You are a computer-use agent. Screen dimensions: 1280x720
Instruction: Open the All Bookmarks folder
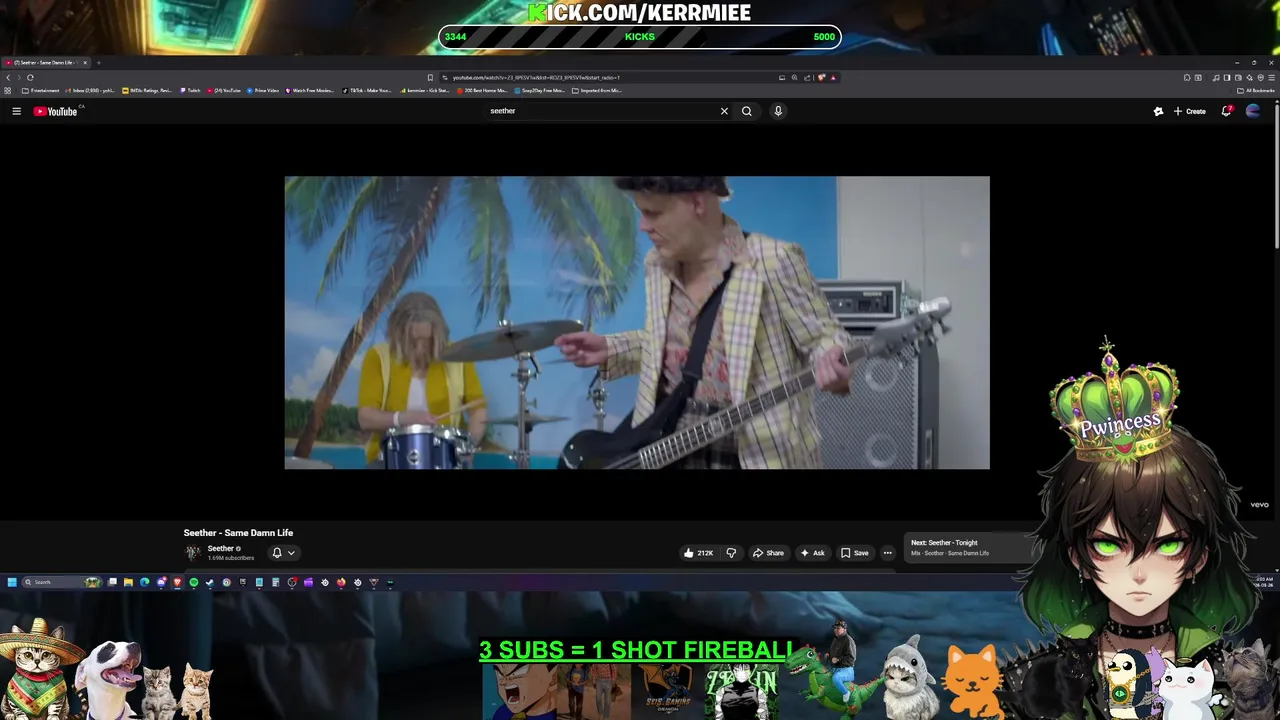1255,90
